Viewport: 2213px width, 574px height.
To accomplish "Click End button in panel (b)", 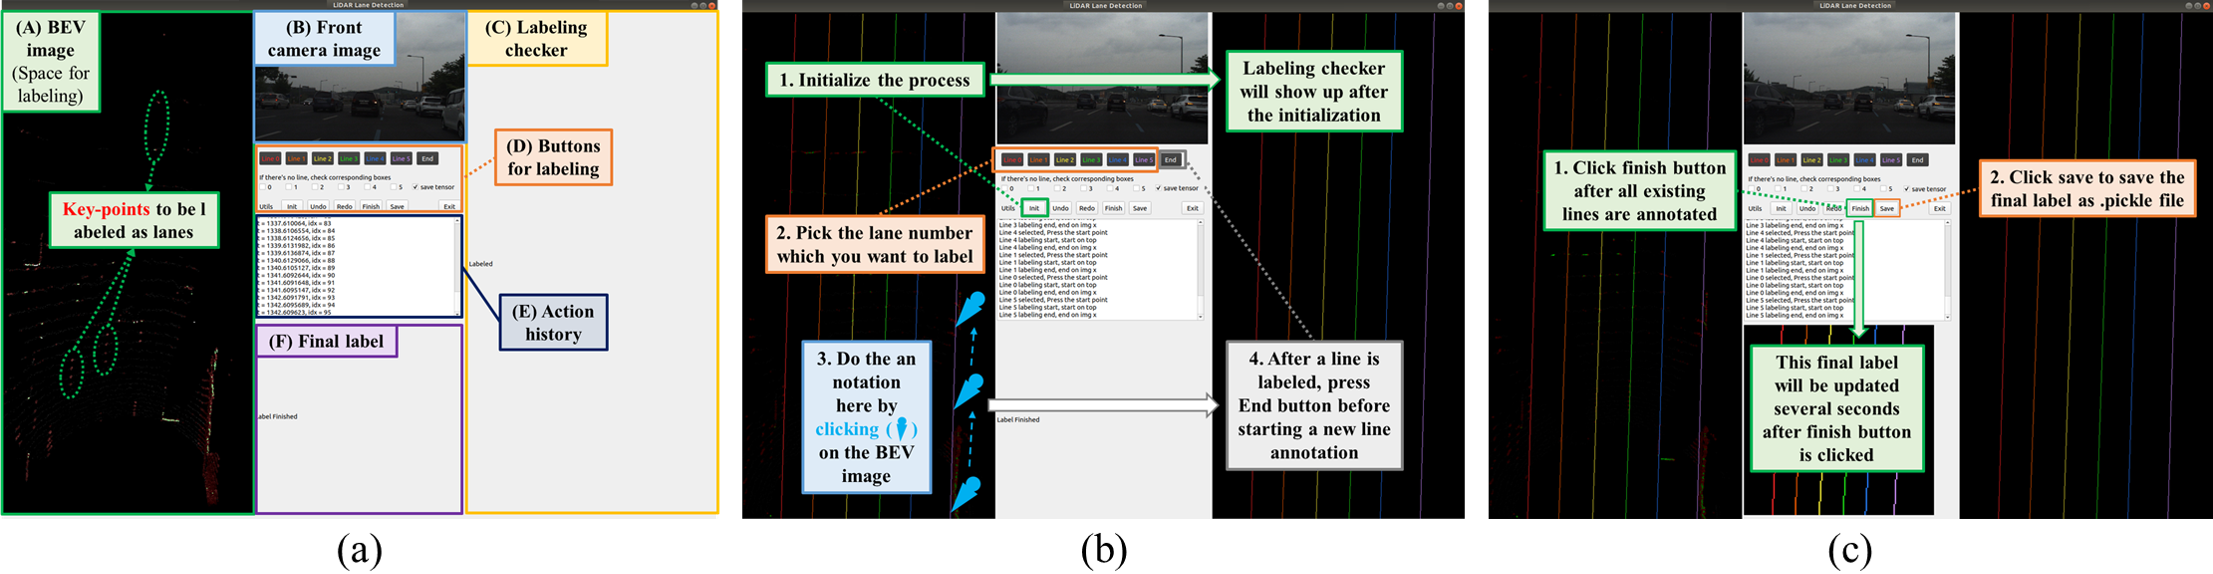I will (x=1171, y=160).
